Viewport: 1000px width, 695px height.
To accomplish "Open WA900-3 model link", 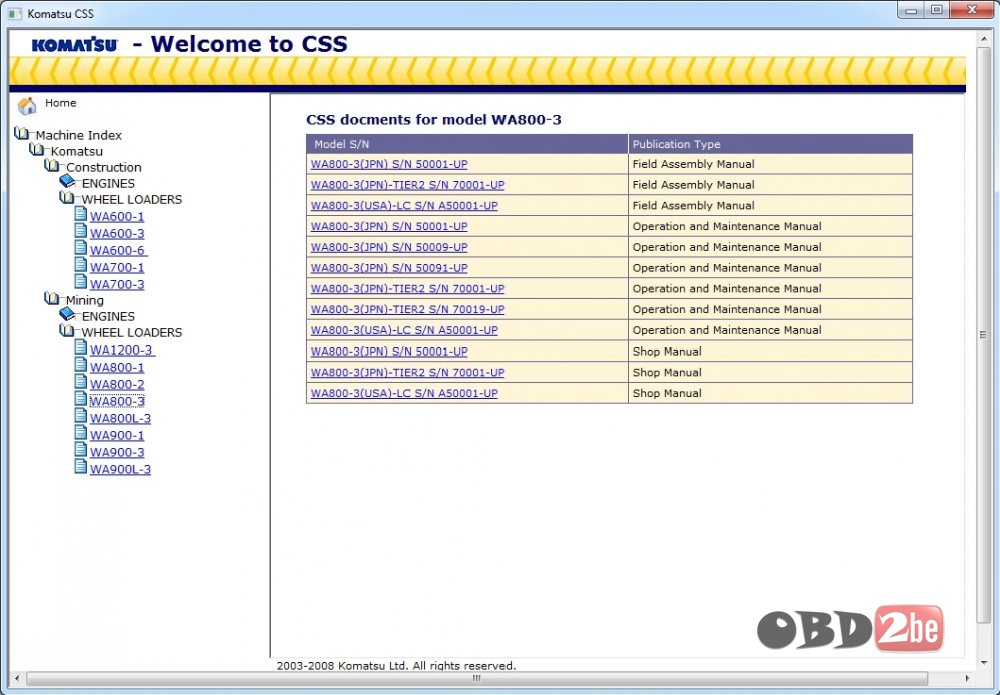I will tap(117, 452).
